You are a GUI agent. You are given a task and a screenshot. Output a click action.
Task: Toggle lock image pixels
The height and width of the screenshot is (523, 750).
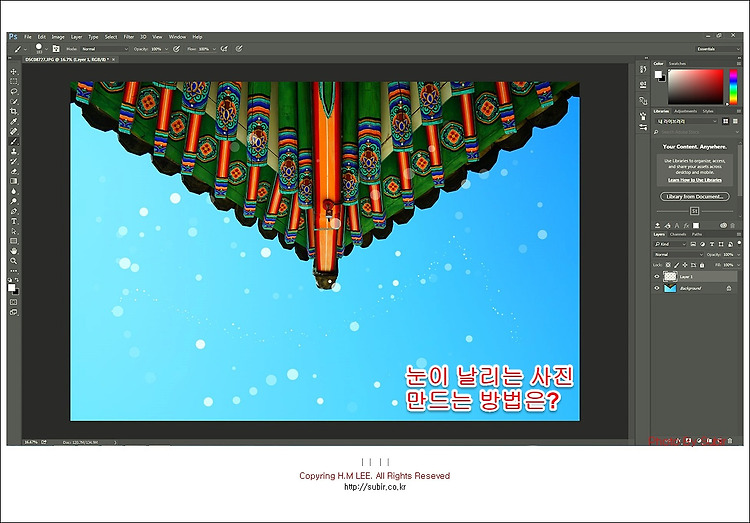[677, 265]
